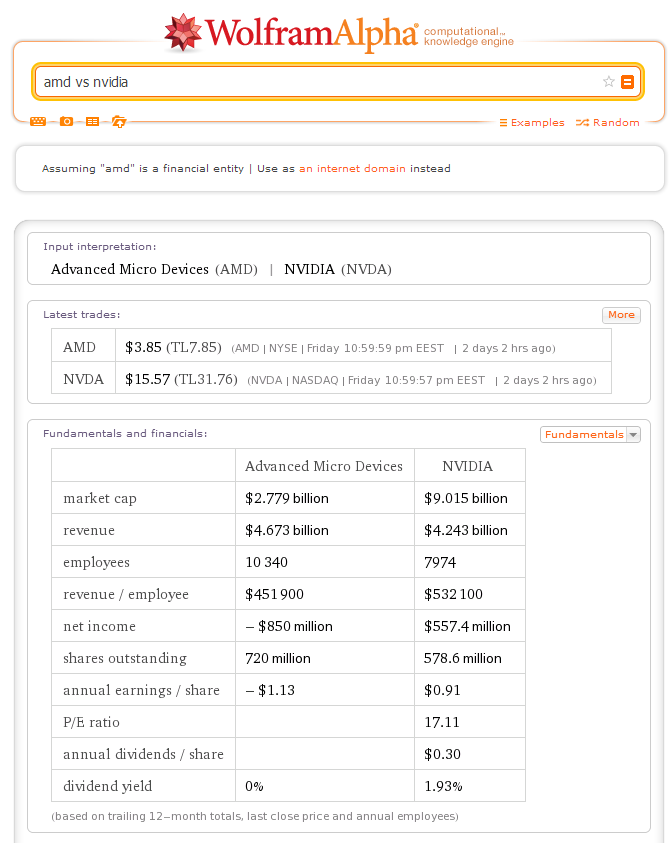Click the WolframAlpha star logo
Viewport: 669px width, 843px height.
(183, 33)
